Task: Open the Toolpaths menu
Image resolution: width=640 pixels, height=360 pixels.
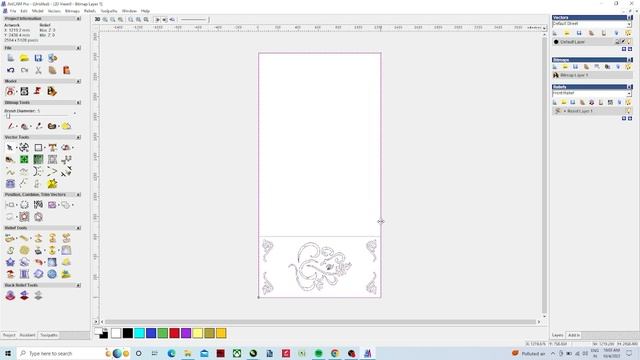Action: (109, 11)
